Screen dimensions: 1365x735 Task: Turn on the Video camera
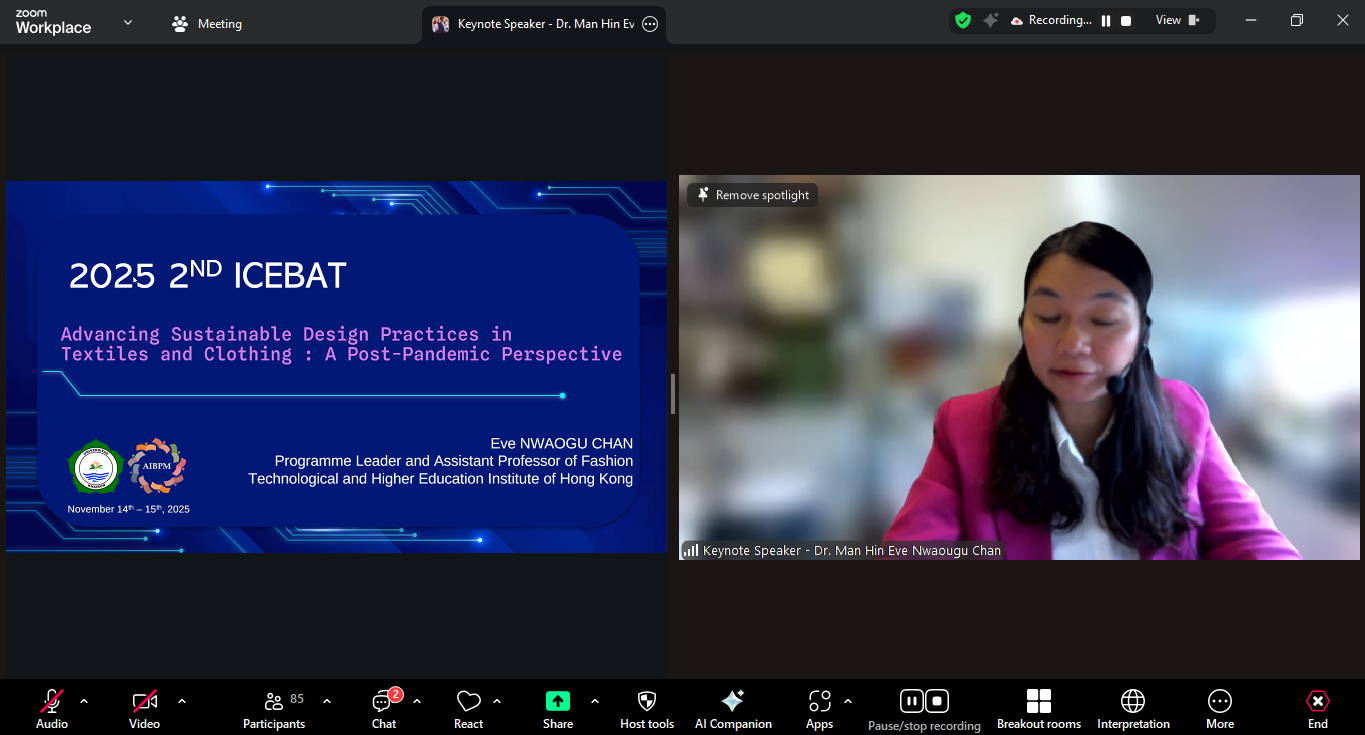click(144, 701)
